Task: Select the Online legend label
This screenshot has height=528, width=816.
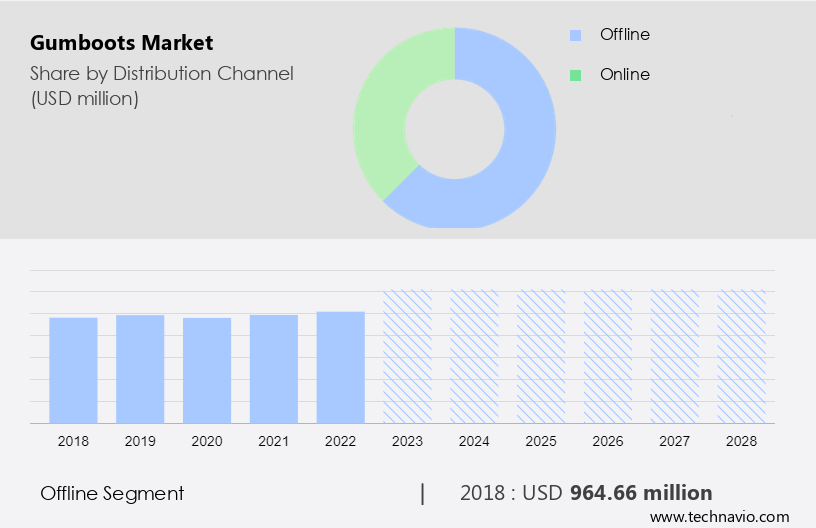Action: 624,75
